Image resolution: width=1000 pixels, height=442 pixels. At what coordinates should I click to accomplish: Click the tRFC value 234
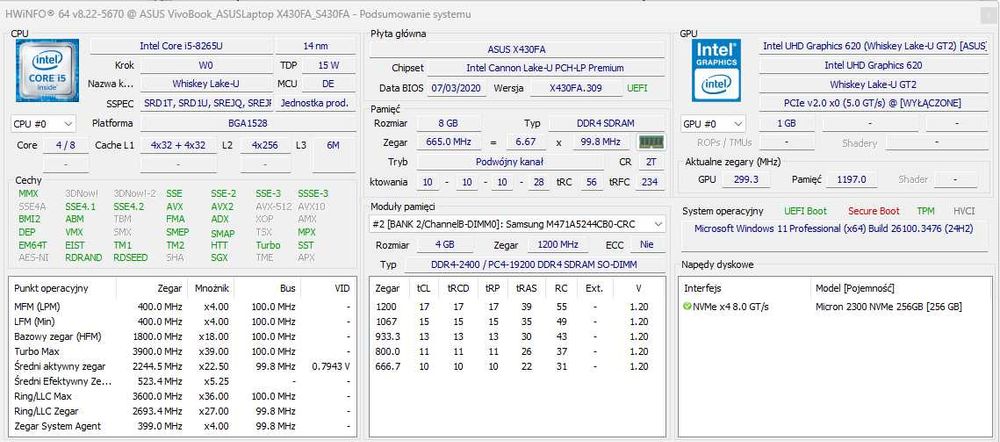click(x=649, y=182)
